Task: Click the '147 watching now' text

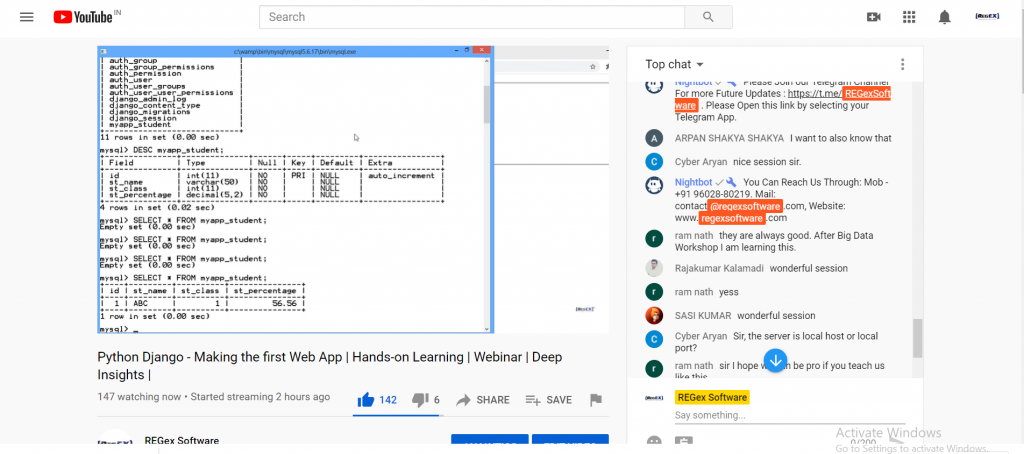Action: tap(140, 397)
